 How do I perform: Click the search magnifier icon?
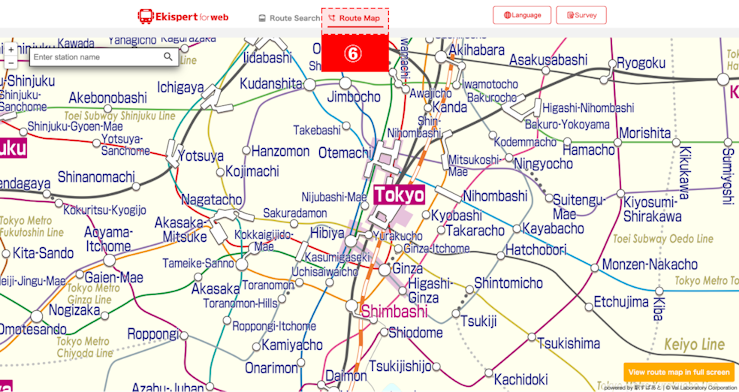(x=168, y=57)
